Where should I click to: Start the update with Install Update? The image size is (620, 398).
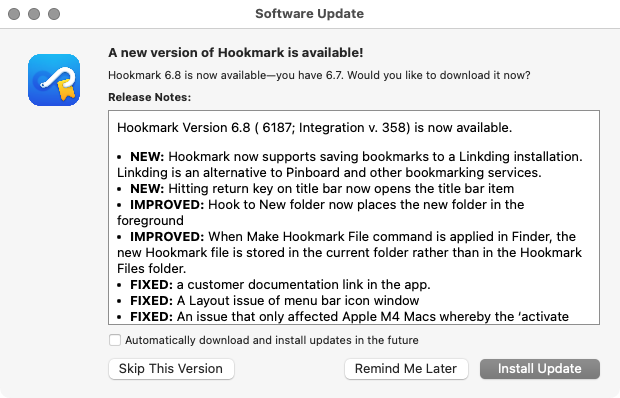pyautogui.click(x=540, y=369)
